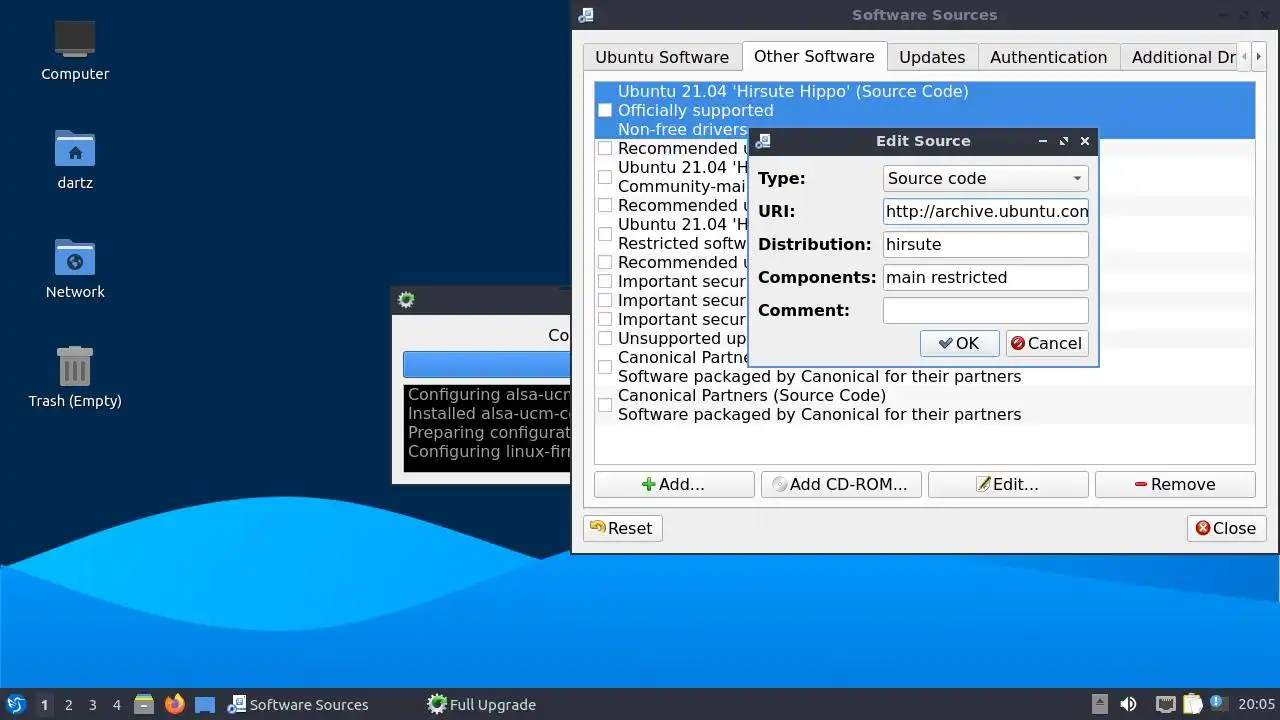
Task: Open the Type dropdown in Edit Source
Action: pyautogui.click(x=985, y=178)
